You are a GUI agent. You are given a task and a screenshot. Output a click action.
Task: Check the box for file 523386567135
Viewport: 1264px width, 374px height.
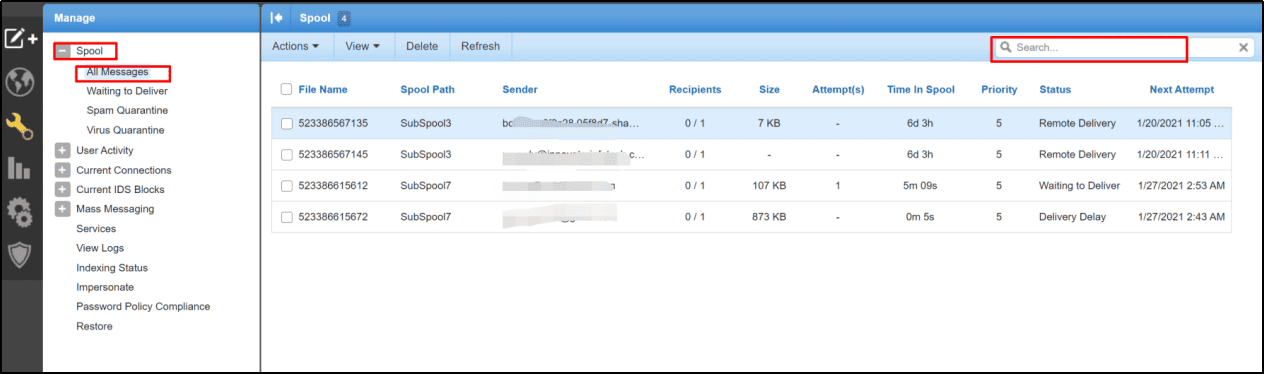click(x=287, y=123)
